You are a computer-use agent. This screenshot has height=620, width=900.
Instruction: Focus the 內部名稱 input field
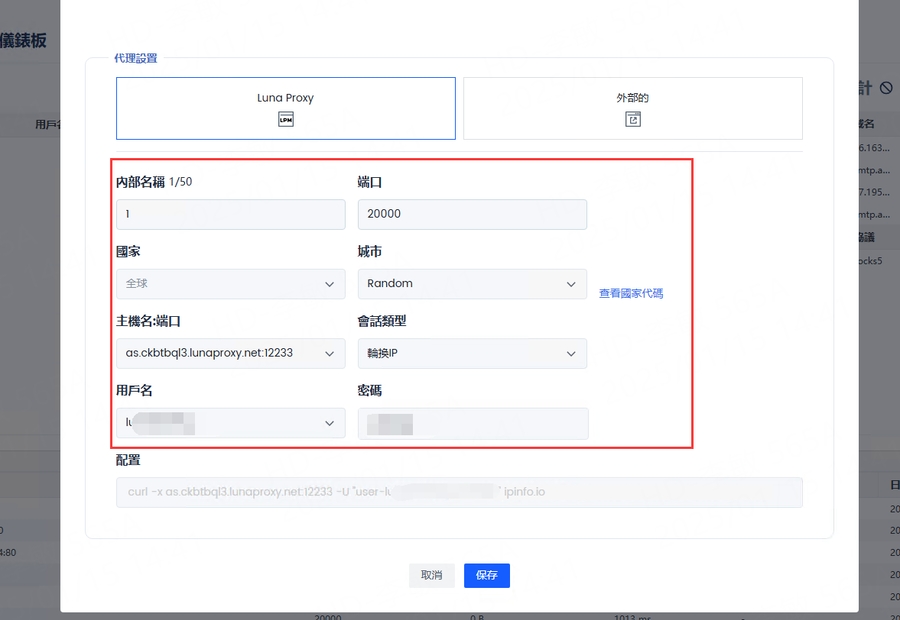230,214
